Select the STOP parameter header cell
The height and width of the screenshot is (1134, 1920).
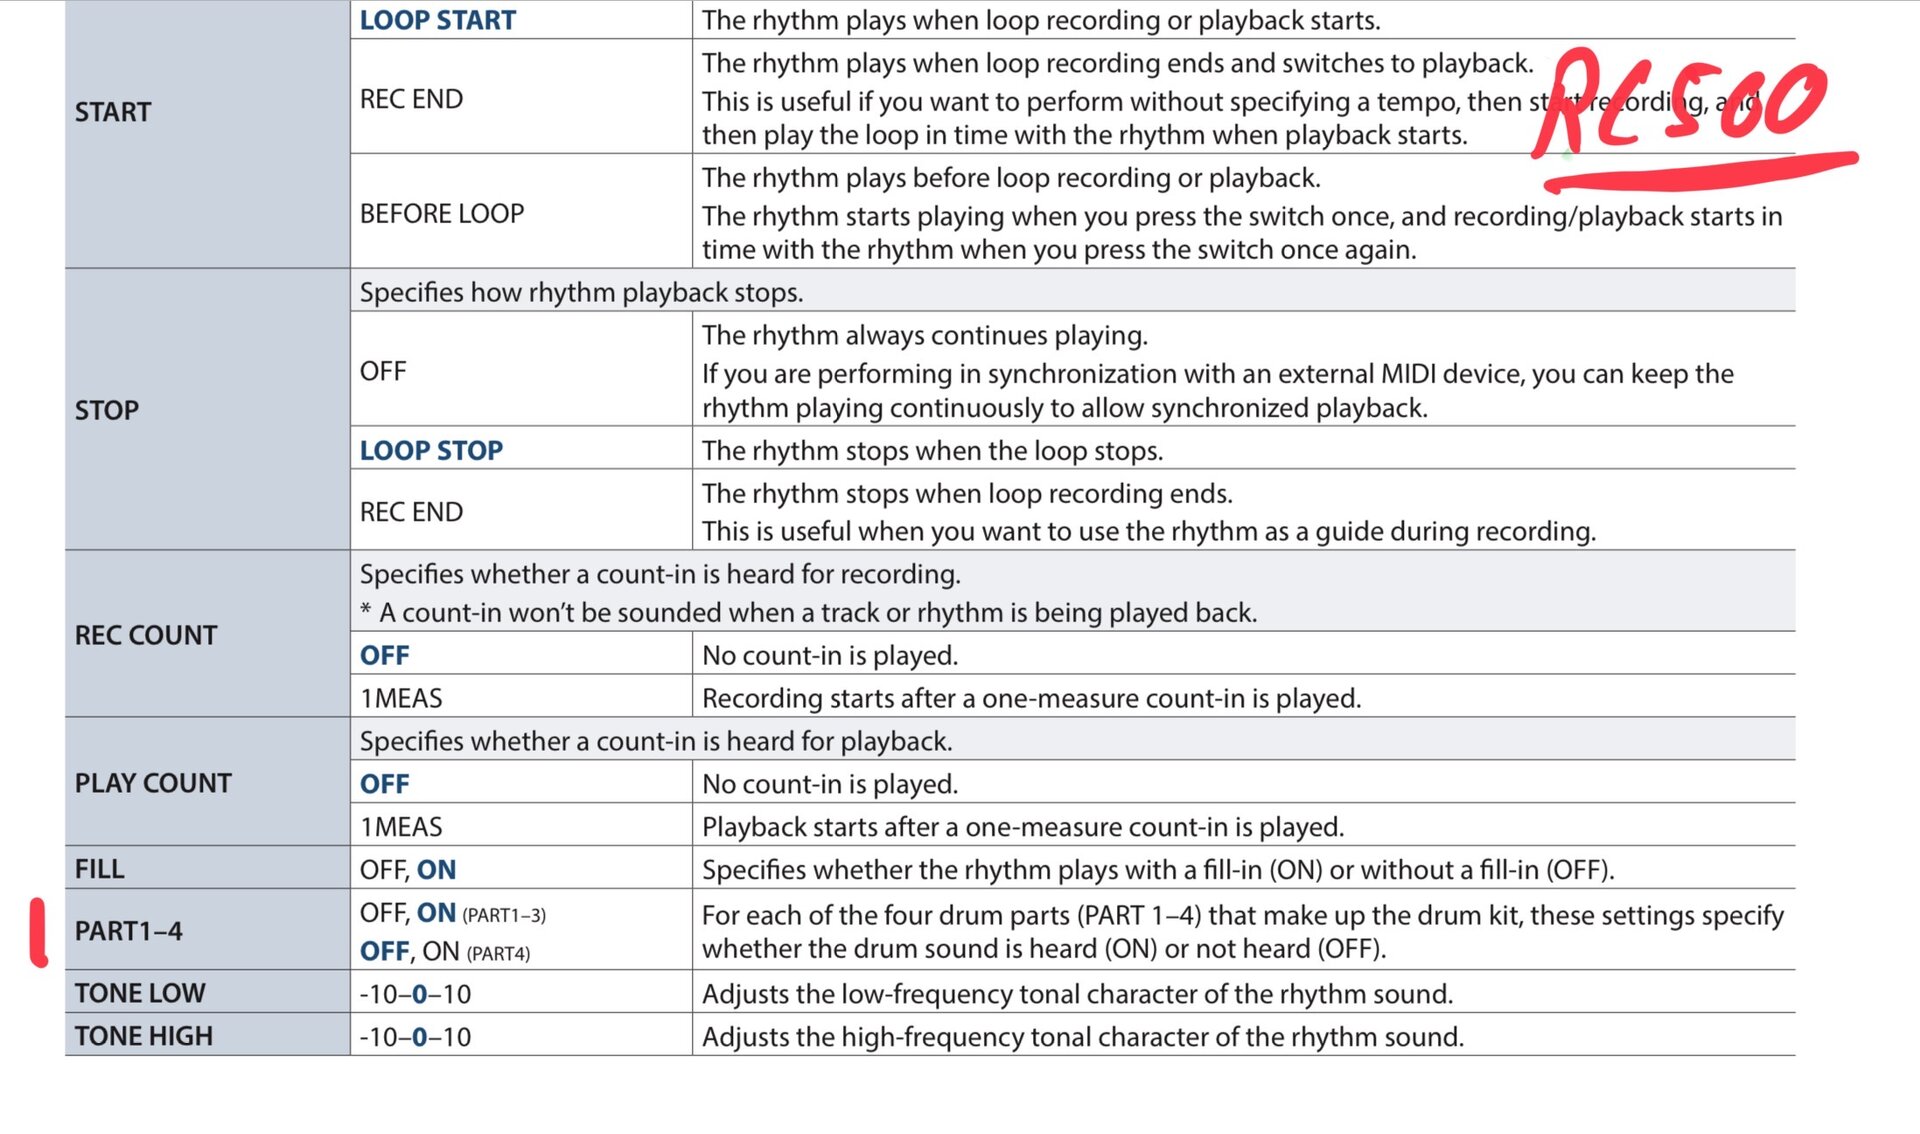pos(107,410)
